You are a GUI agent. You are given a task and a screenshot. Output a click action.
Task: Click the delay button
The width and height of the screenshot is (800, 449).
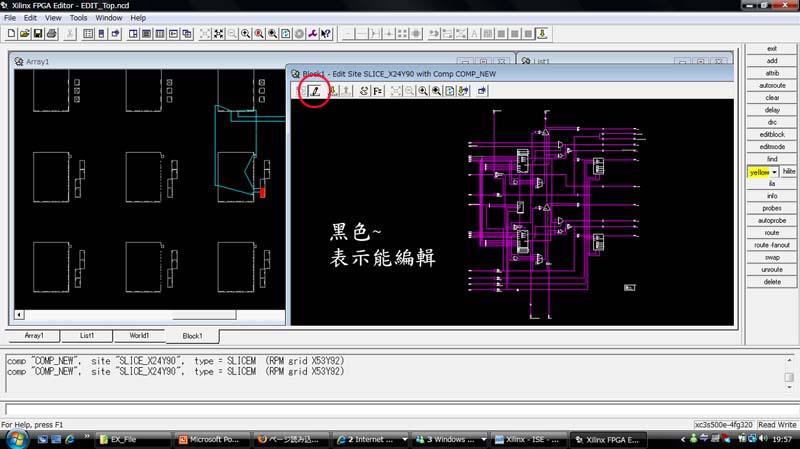coord(771,110)
